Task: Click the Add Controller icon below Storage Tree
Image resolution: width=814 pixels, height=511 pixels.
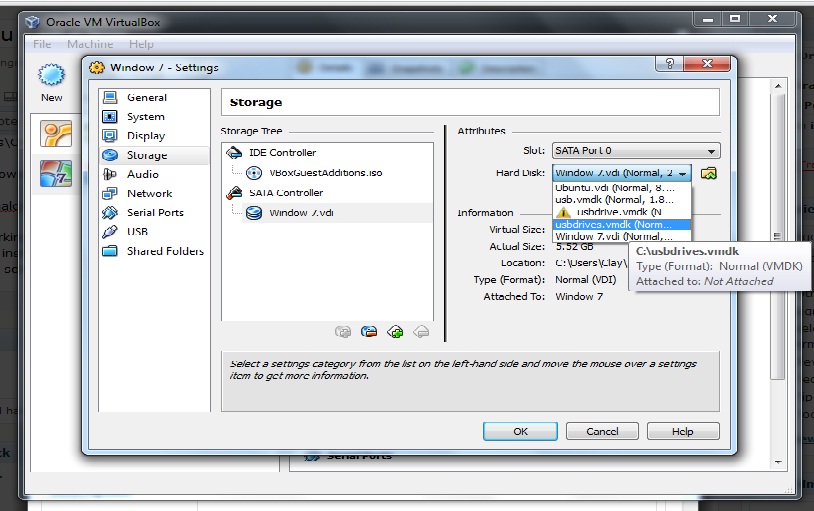Action: tap(344, 332)
